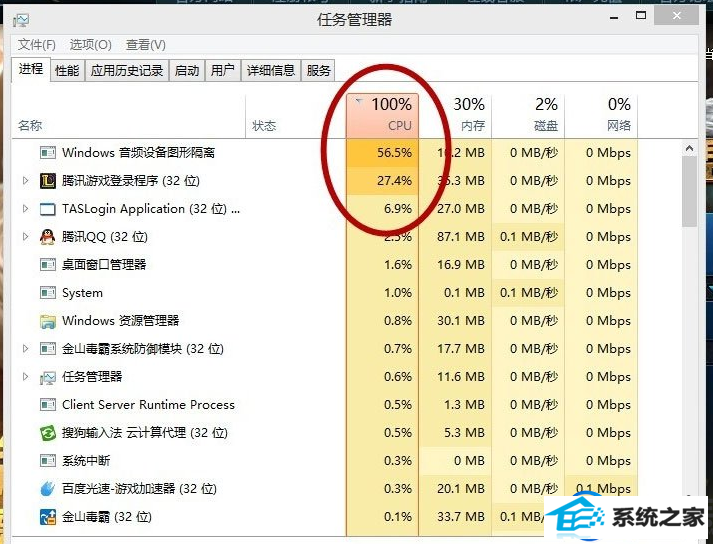Expand the 腾讯QQ process group
Viewport: 713px width, 544px height.
[25, 237]
